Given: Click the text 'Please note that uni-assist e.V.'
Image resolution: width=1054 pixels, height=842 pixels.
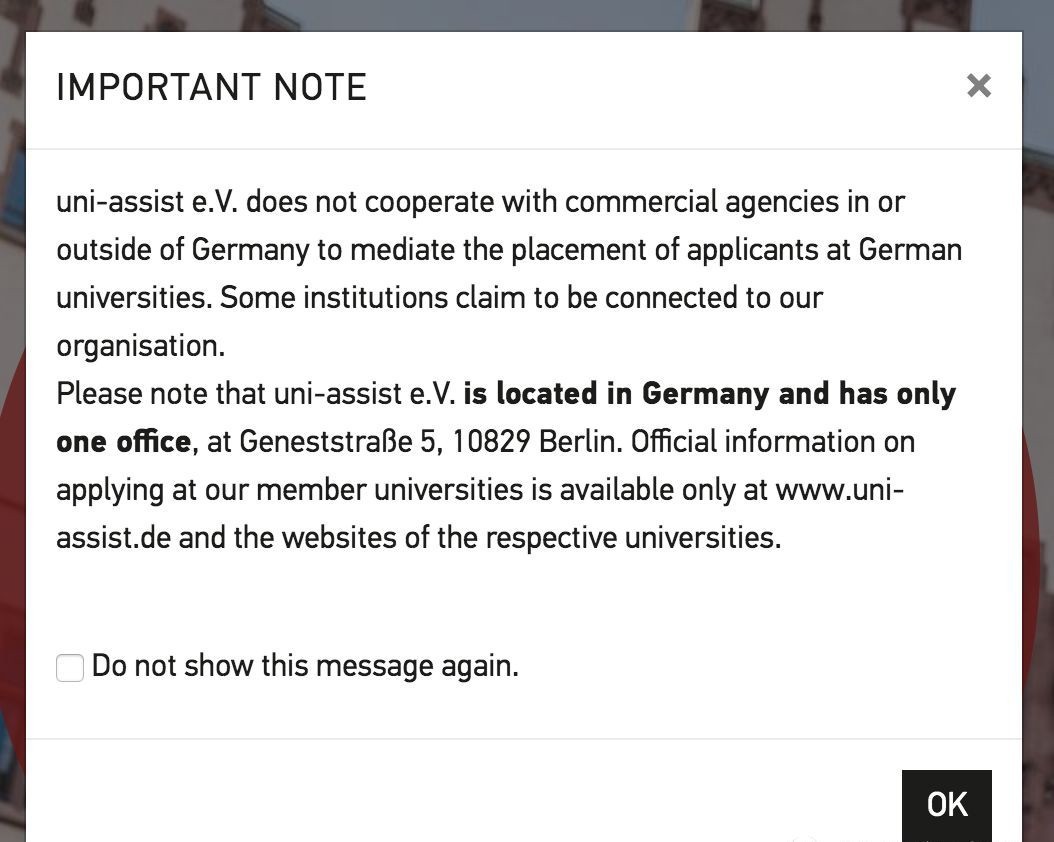Looking at the screenshot, I should tap(256, 394).
